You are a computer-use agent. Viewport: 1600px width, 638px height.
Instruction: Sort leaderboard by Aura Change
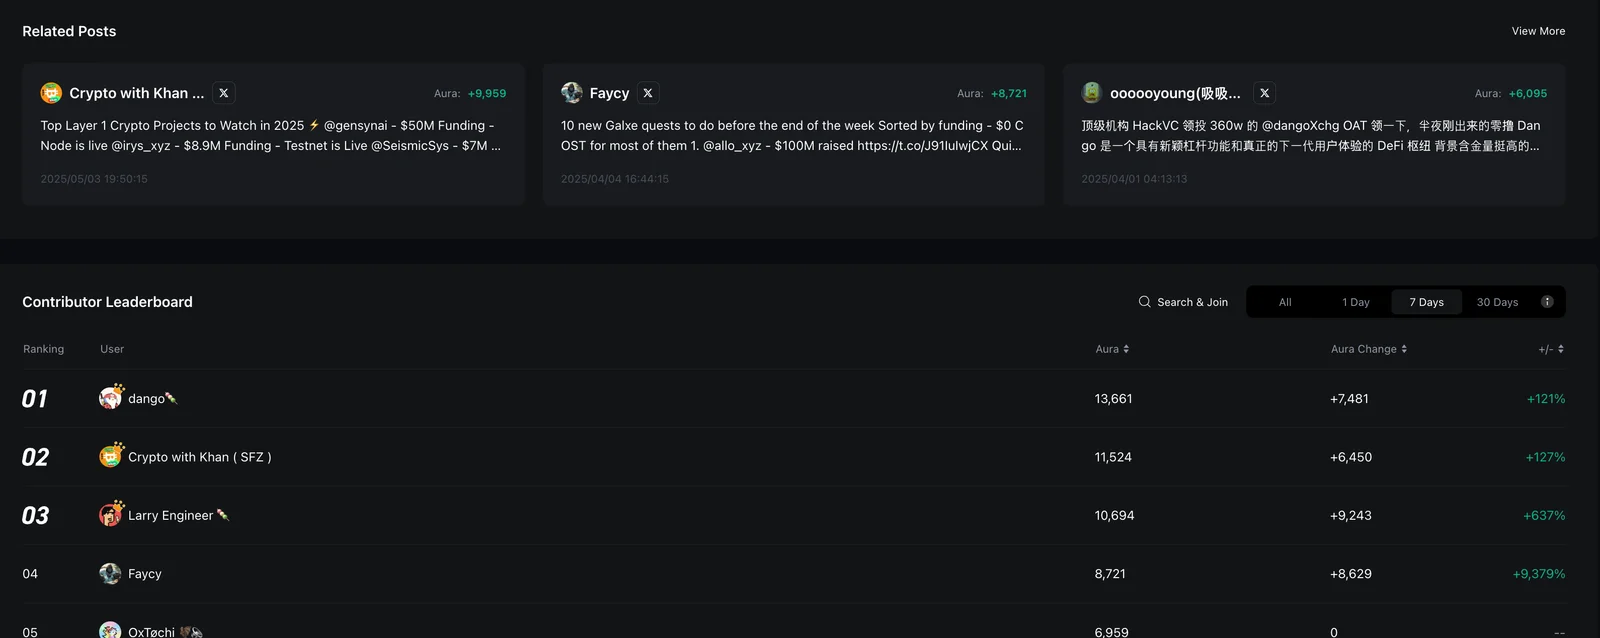pyautogui.click(x=1368, y=349)
